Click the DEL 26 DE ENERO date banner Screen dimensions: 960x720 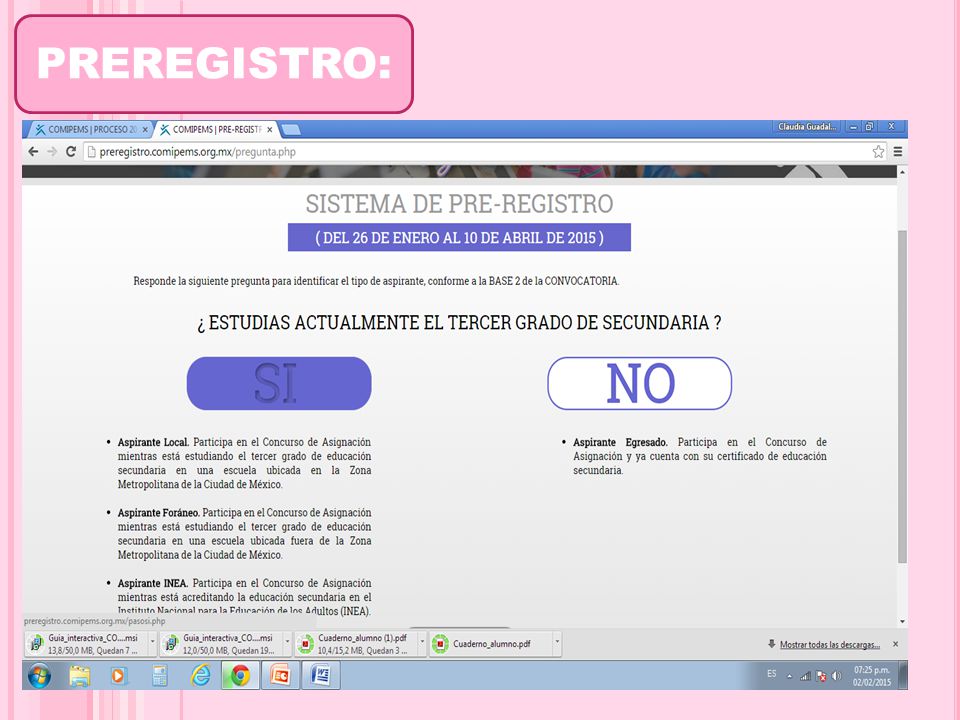[459, 238]
